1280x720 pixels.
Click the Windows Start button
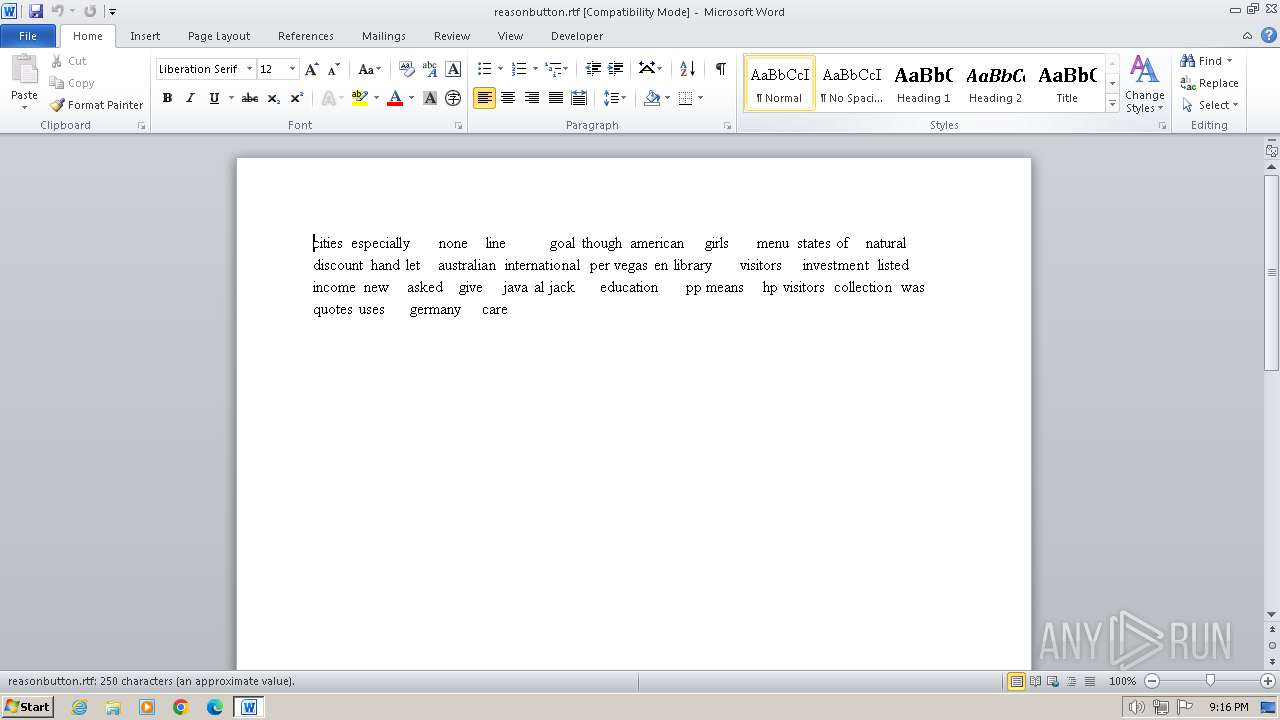28,707
